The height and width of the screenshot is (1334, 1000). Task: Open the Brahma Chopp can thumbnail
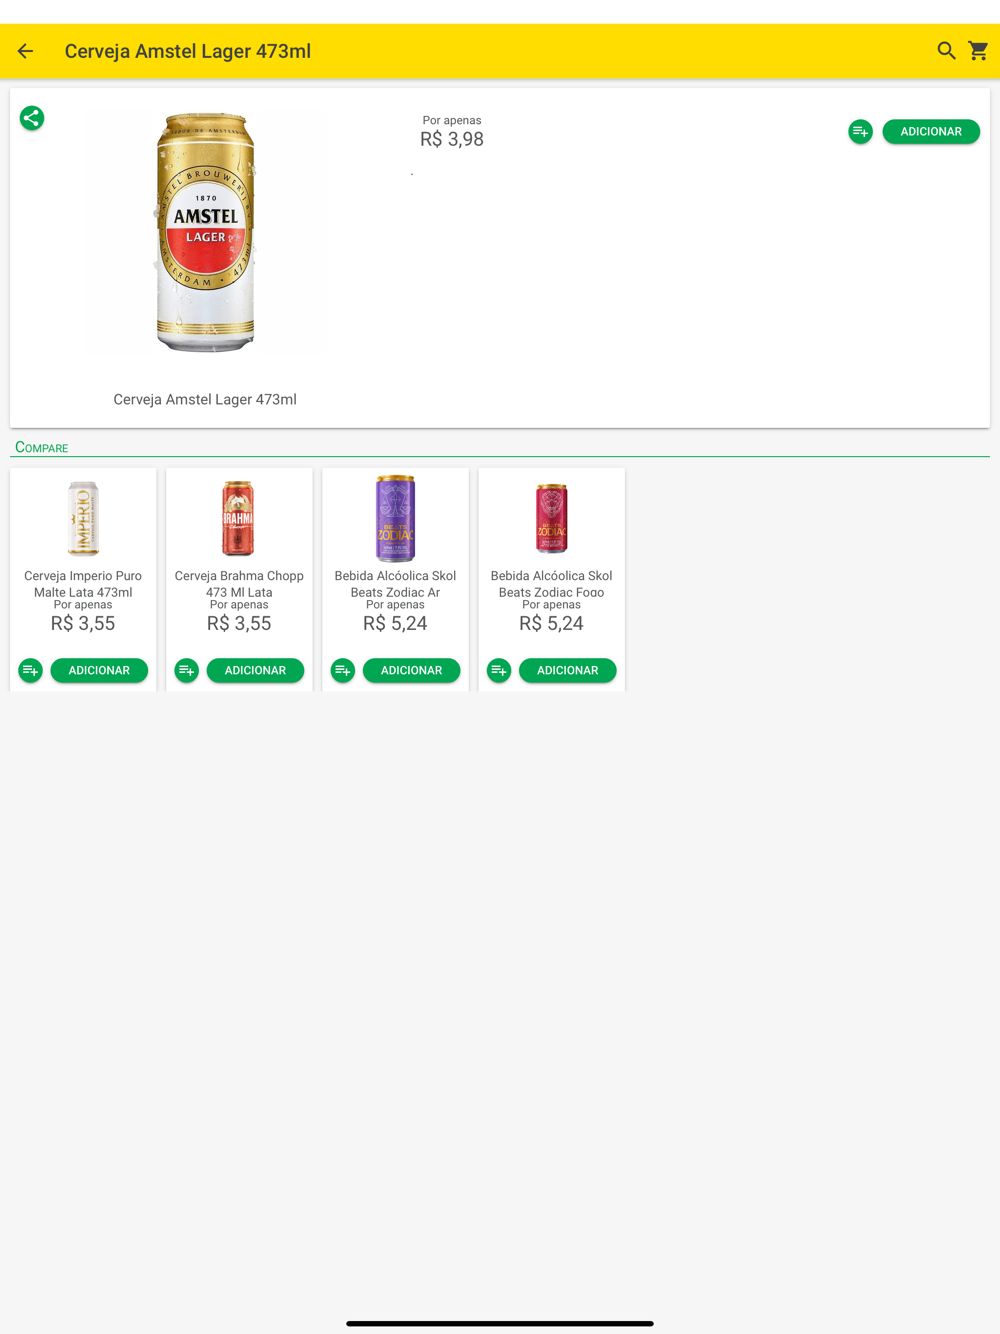(238, 518)
